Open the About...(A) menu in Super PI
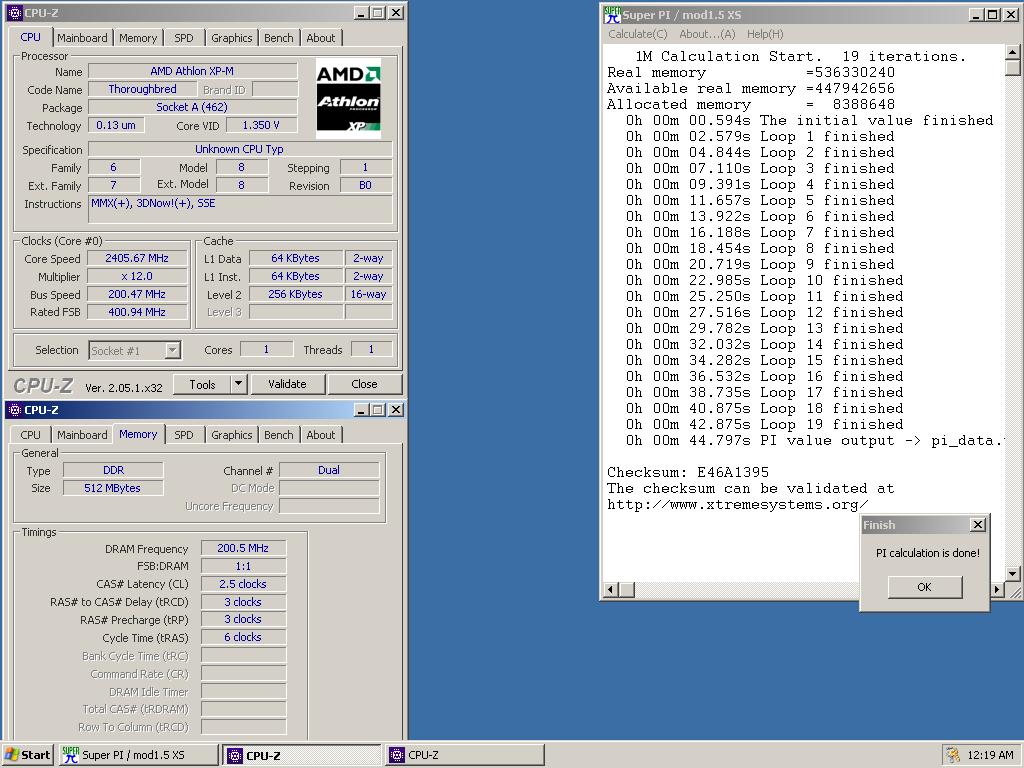 tap(707, 34)
